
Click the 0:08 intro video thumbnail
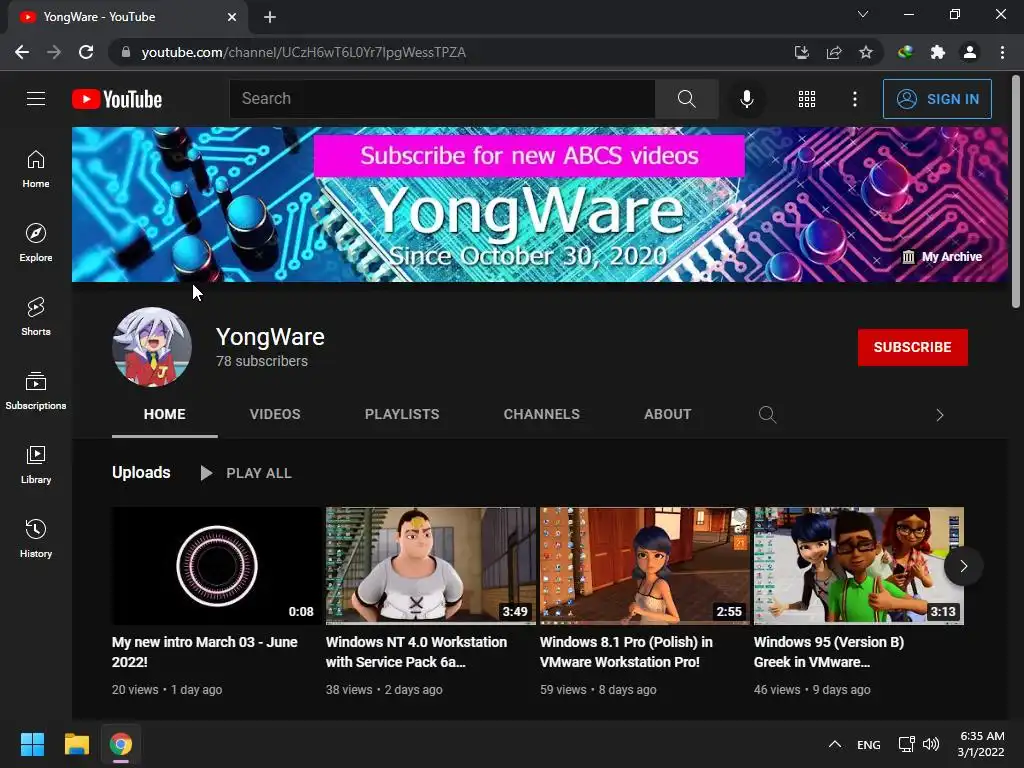tap(217, 566)
